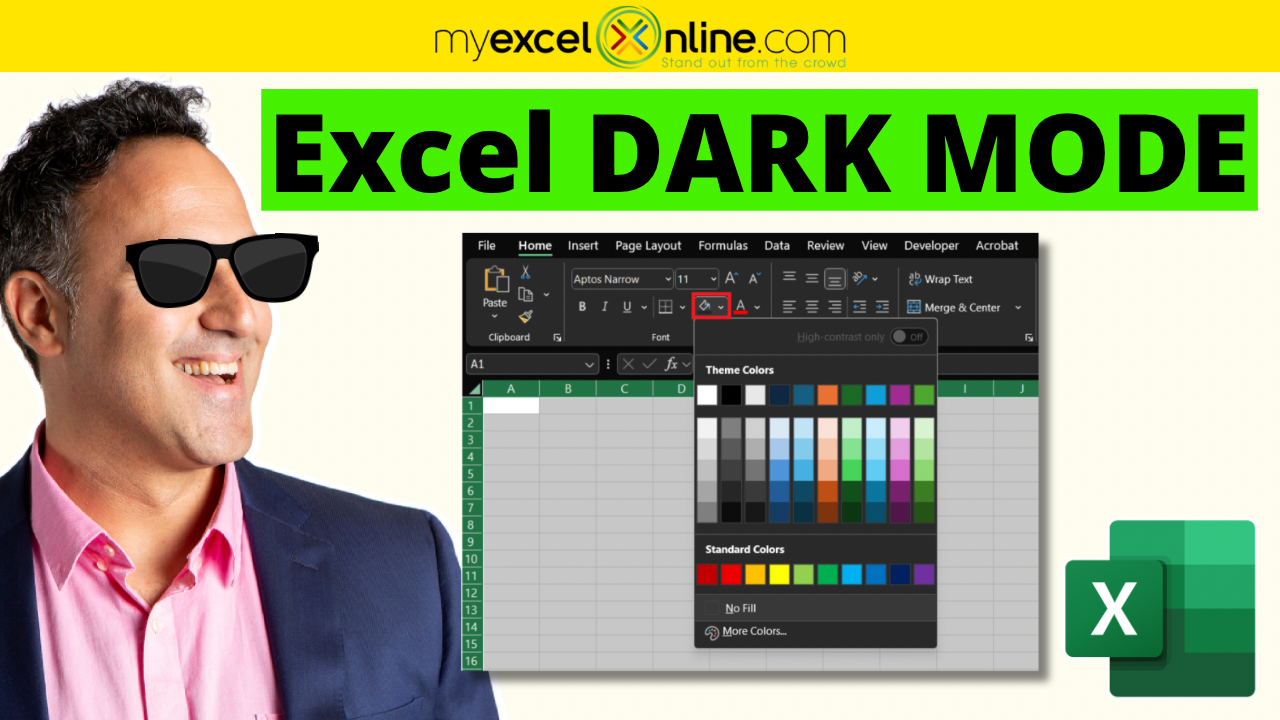Set Middle Align for cell
This screenshot has height=720, width=1280.
[x=812, y=278]
